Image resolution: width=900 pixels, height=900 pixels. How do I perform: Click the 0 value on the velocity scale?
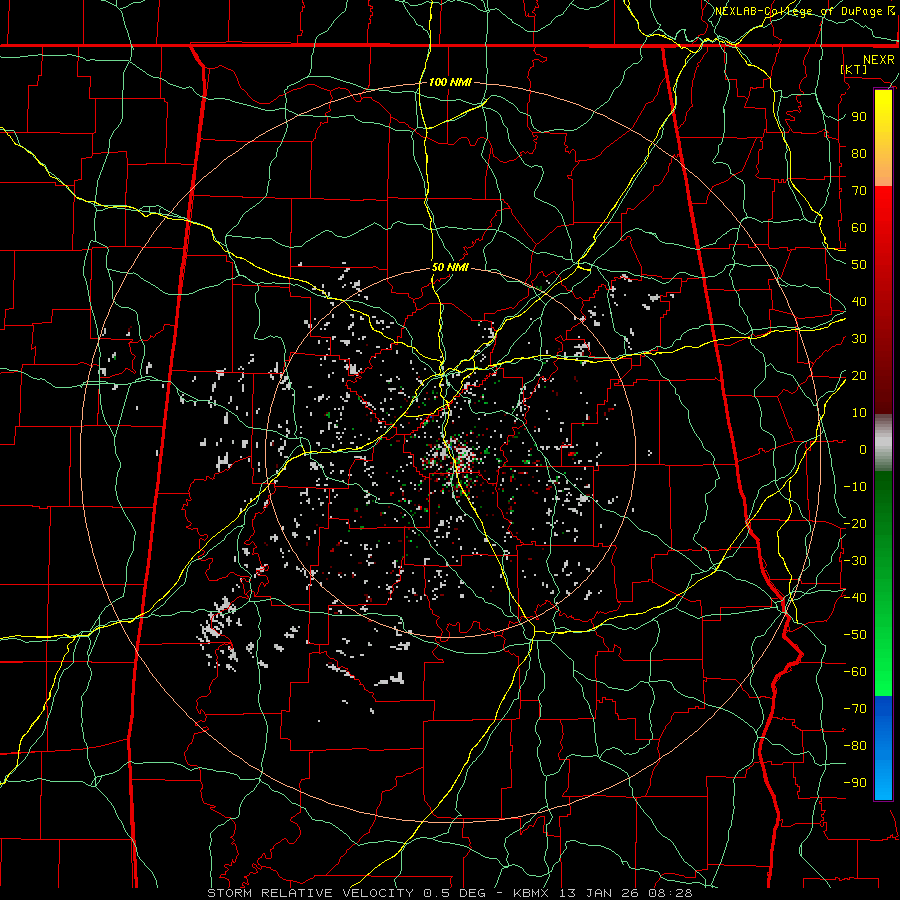pos(863,449)
